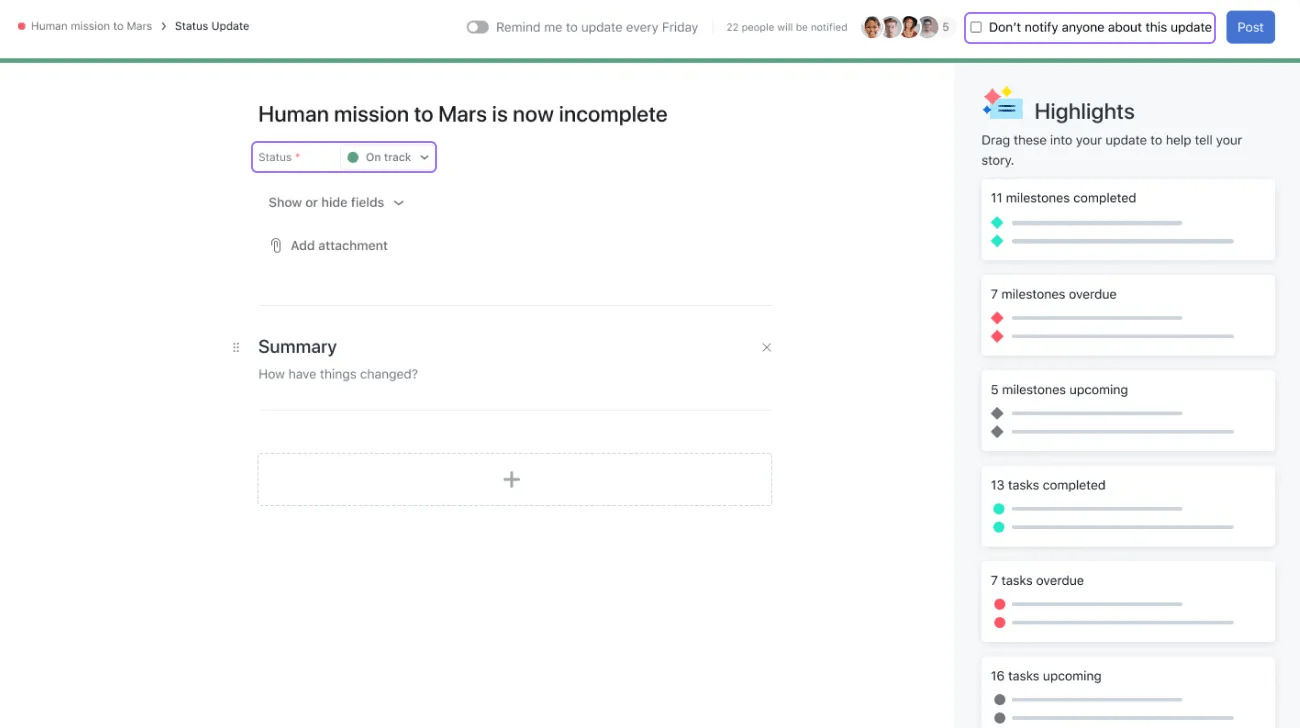Click the red diamond in milestones overdue card

pyautogui.click(x=996, y=319)
